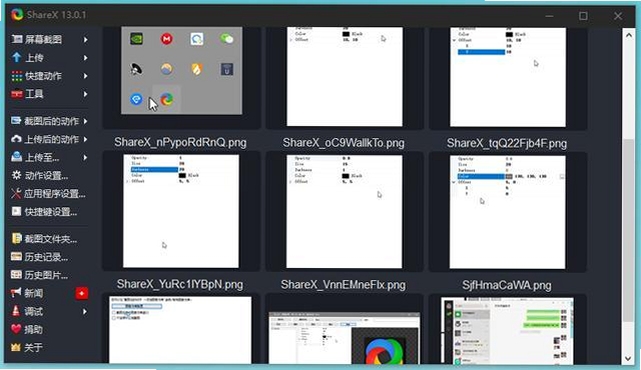Screen dimensions: 641x370
Task: Open 应用程序设置 menu entry
Action: (49, 193)
